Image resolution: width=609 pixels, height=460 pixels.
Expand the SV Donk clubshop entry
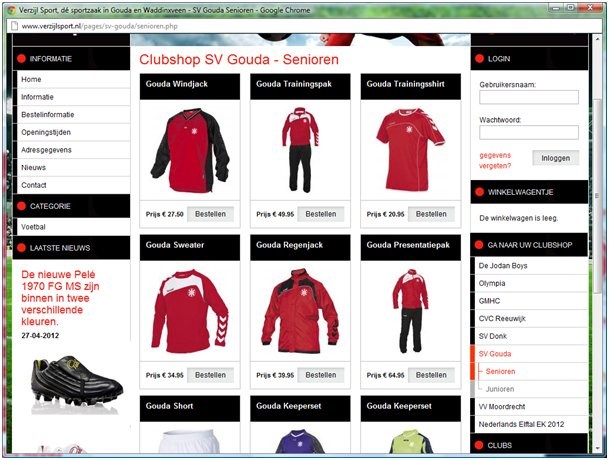[494, 335]
